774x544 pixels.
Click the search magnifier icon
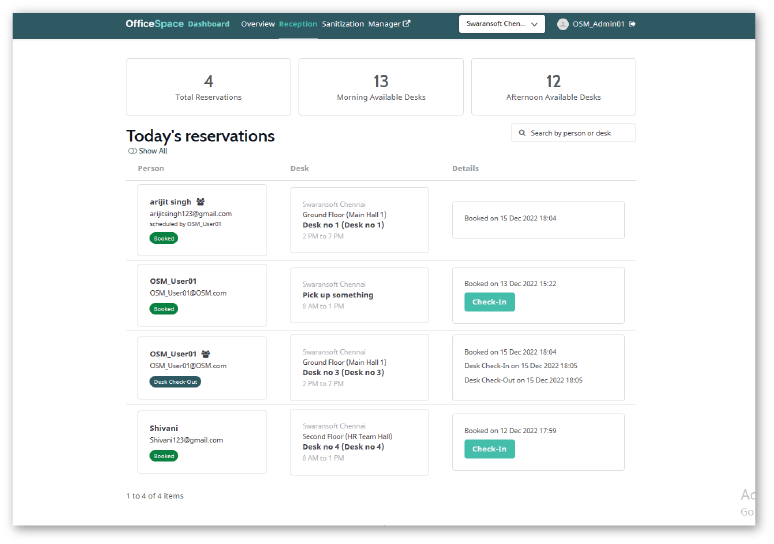tap(523, 133)
